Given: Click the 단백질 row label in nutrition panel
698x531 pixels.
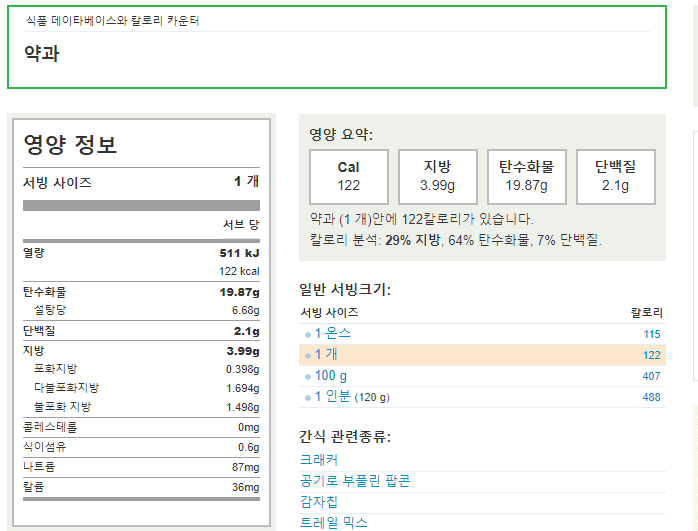Looking at the screenshot, I should [39, 331].
